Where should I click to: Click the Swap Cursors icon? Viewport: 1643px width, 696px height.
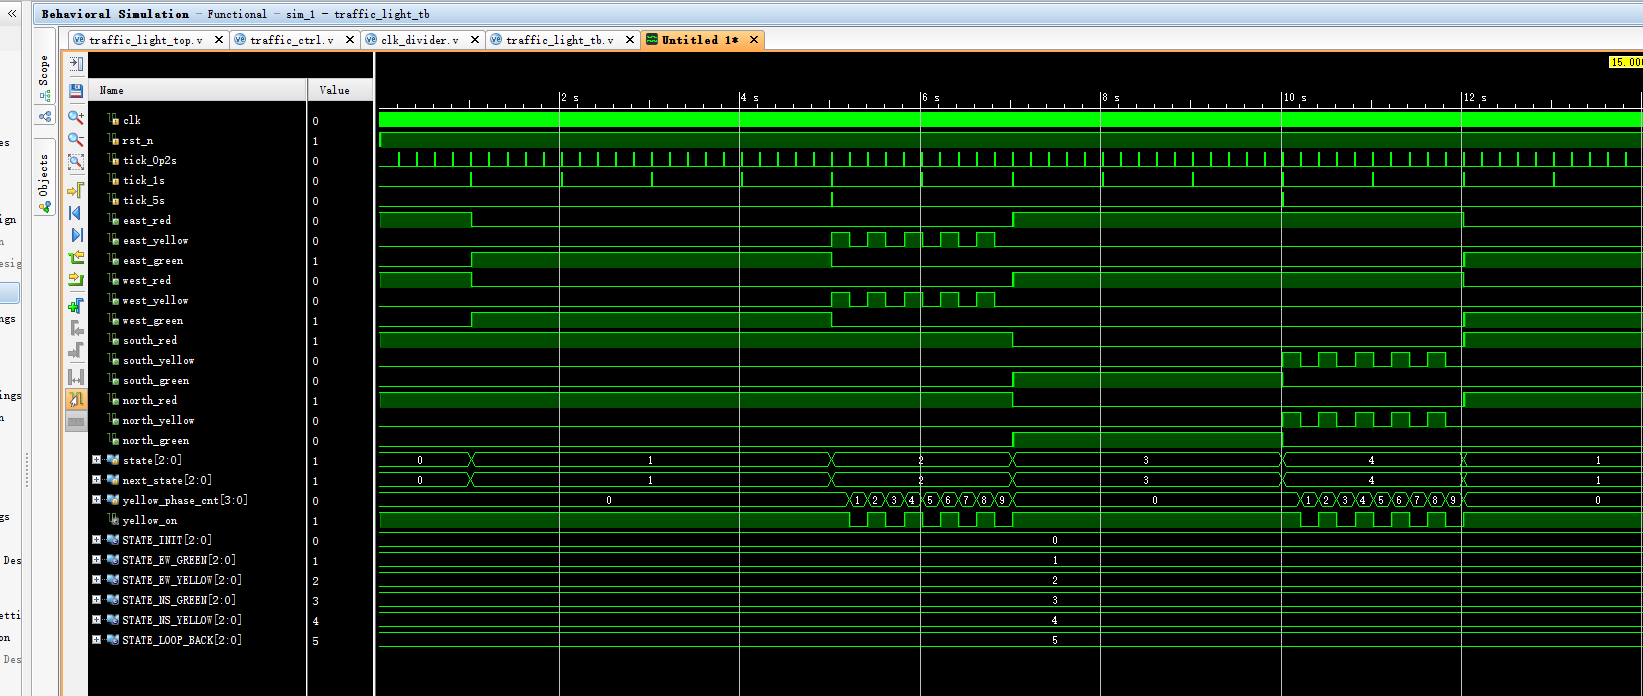tap(76, 377)
